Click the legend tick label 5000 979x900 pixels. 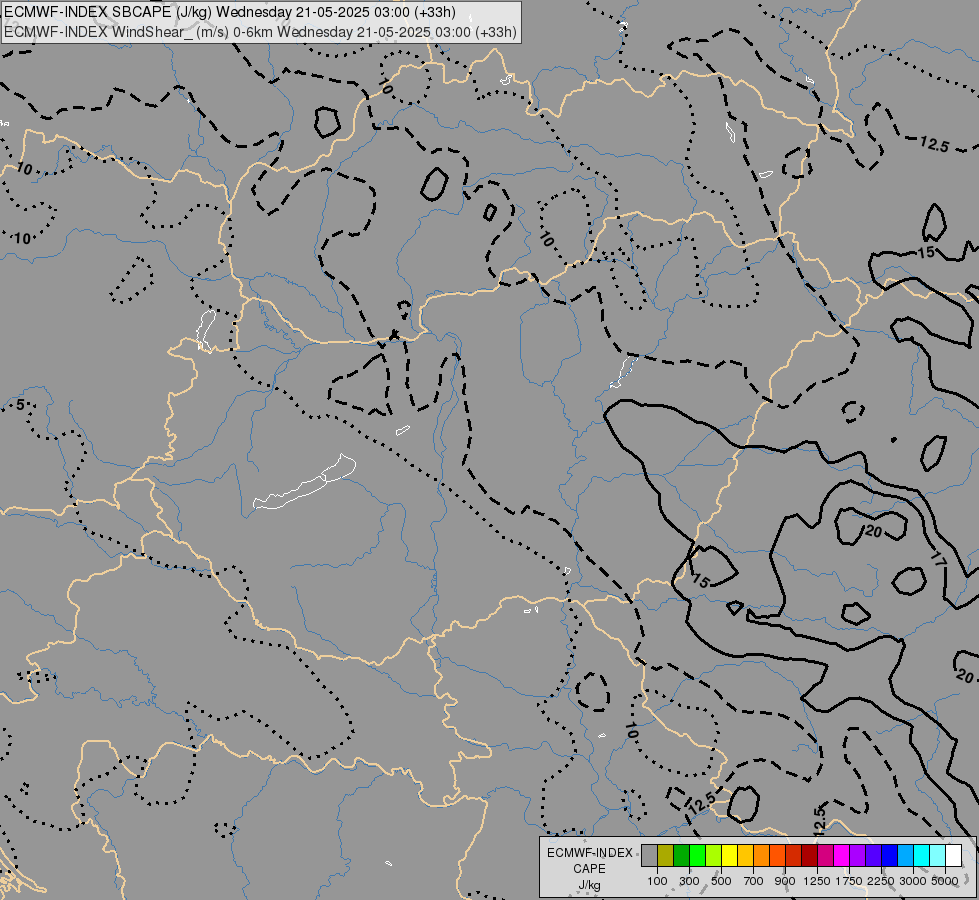point(945,881)
